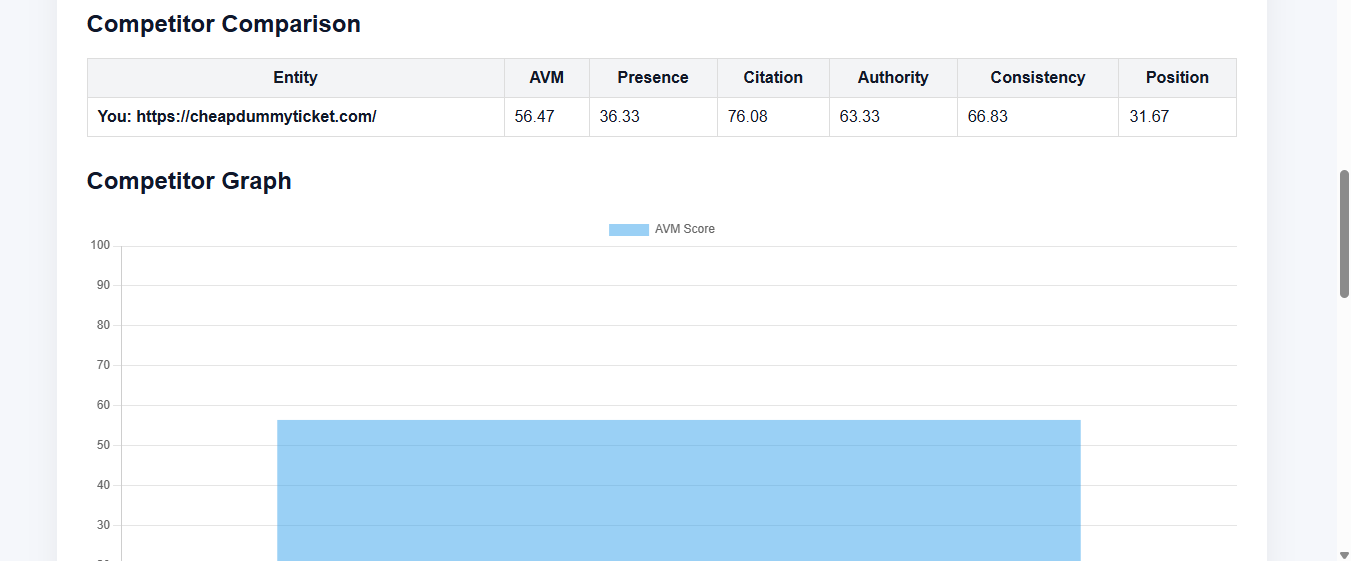Toggle the AVM Score legend item
Screen dimensions: 1351x561
click(662, 229)
